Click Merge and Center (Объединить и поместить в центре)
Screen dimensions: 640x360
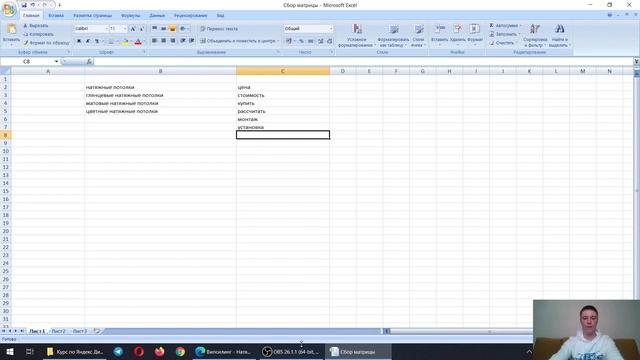coord(239,41)
